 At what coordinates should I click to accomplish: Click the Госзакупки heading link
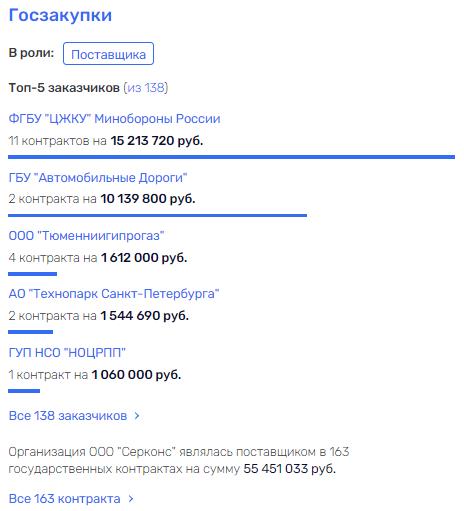(x=60, y=15)
